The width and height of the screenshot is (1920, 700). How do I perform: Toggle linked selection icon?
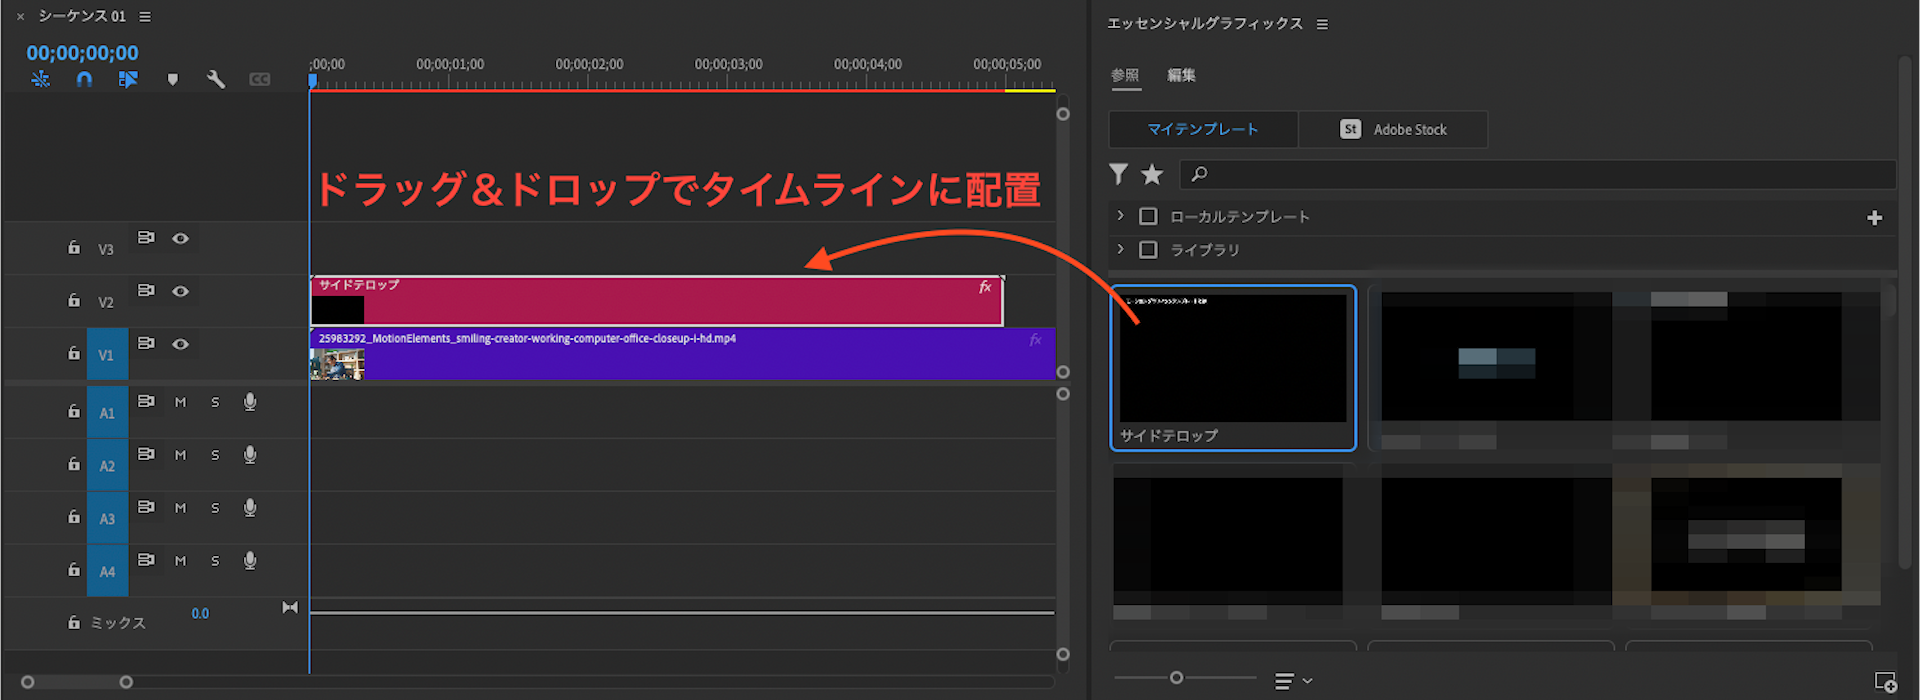pos(128,79)
